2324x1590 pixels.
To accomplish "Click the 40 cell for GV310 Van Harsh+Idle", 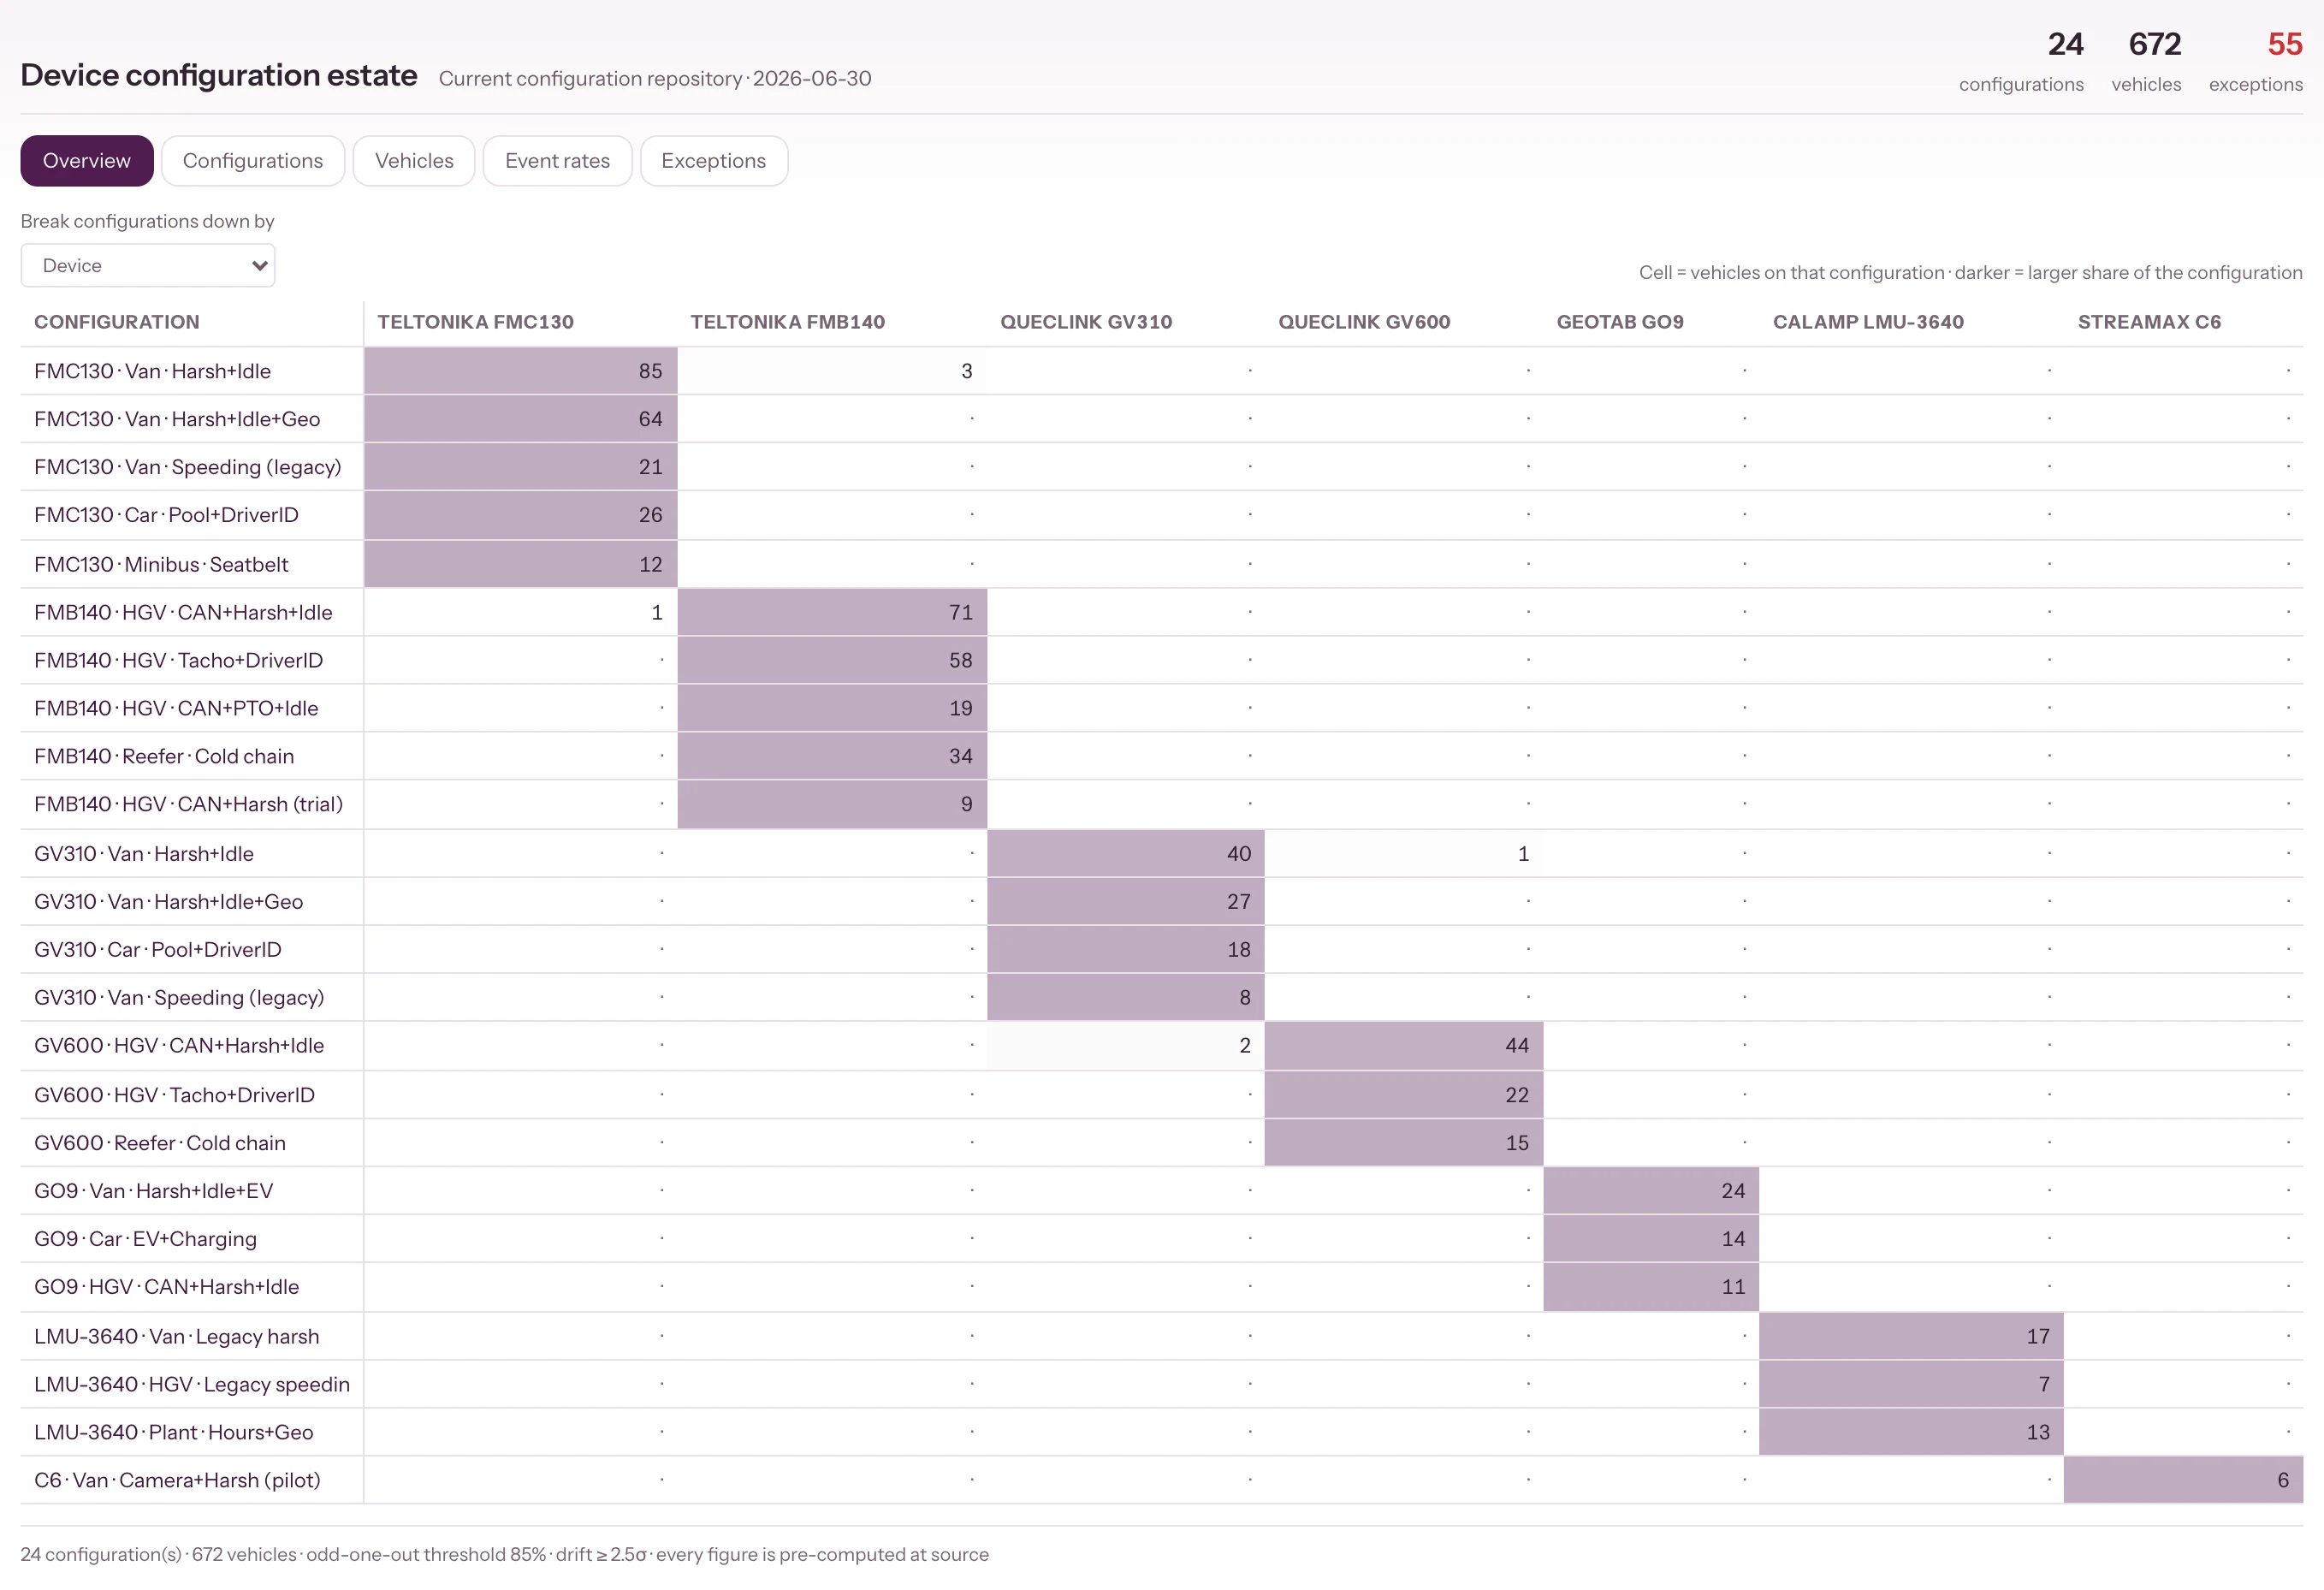I will [x=1126, y=854].
